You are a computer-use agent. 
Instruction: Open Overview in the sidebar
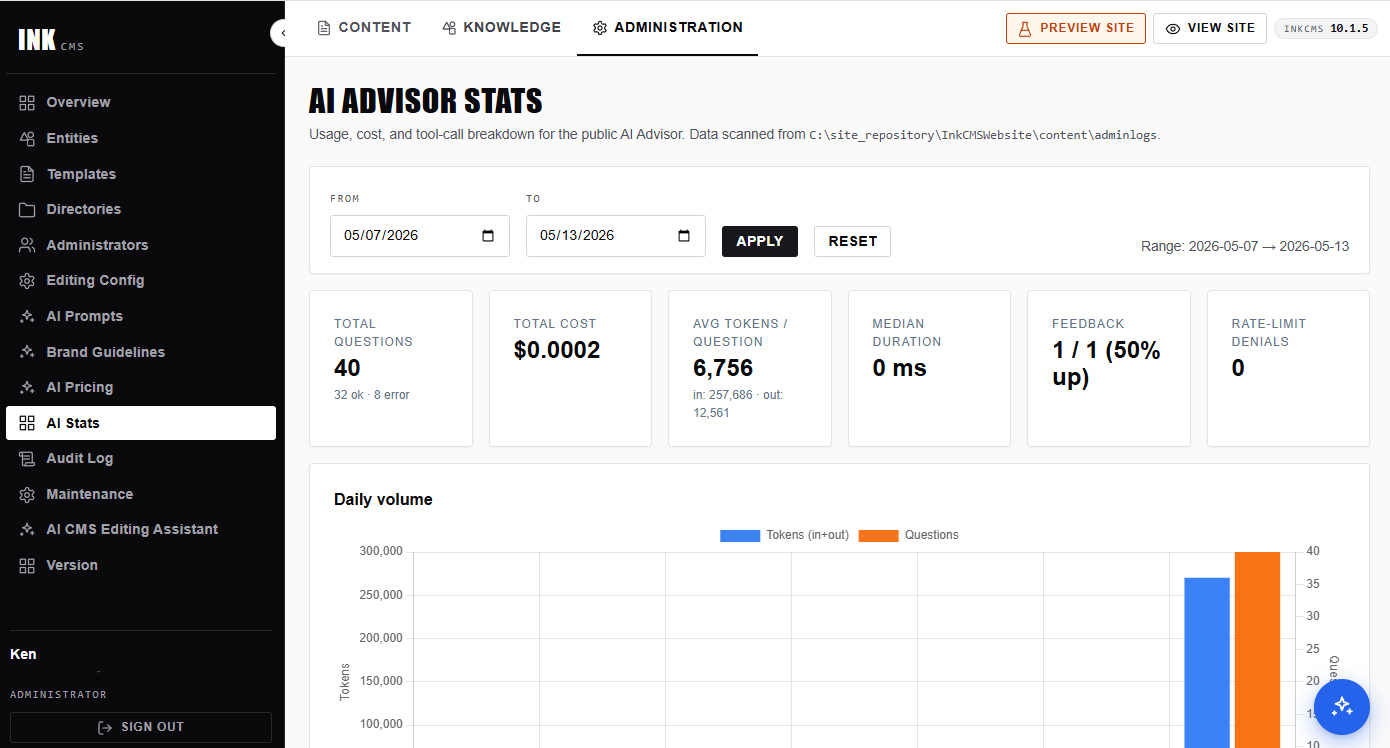[141, 102]
